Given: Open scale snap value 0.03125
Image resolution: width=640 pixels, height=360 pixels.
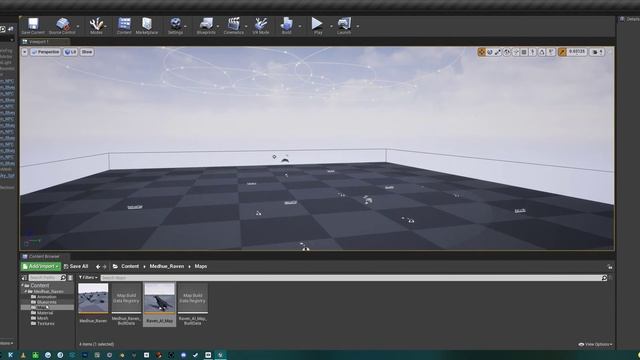Looking at the screenshot, I should (x=577, y=52).
